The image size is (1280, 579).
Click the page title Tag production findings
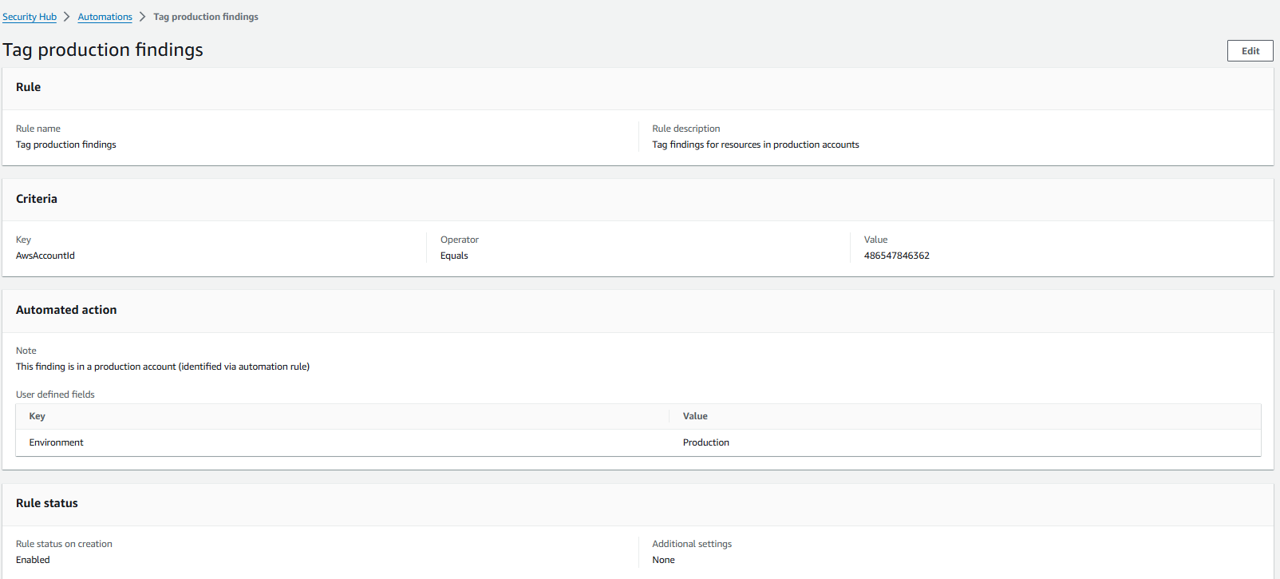click(103, 50)
